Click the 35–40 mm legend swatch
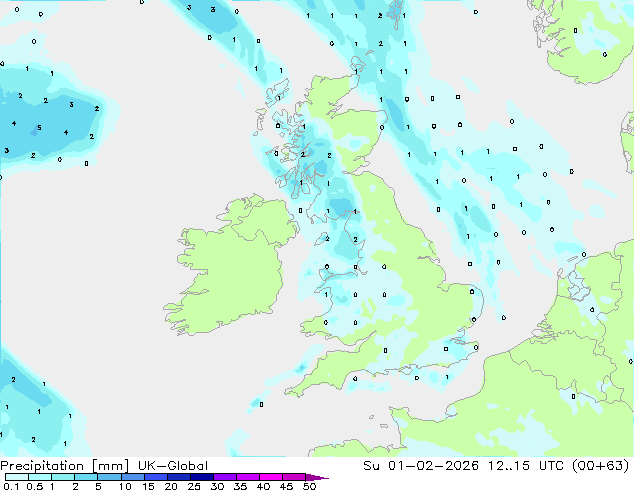 247,477
